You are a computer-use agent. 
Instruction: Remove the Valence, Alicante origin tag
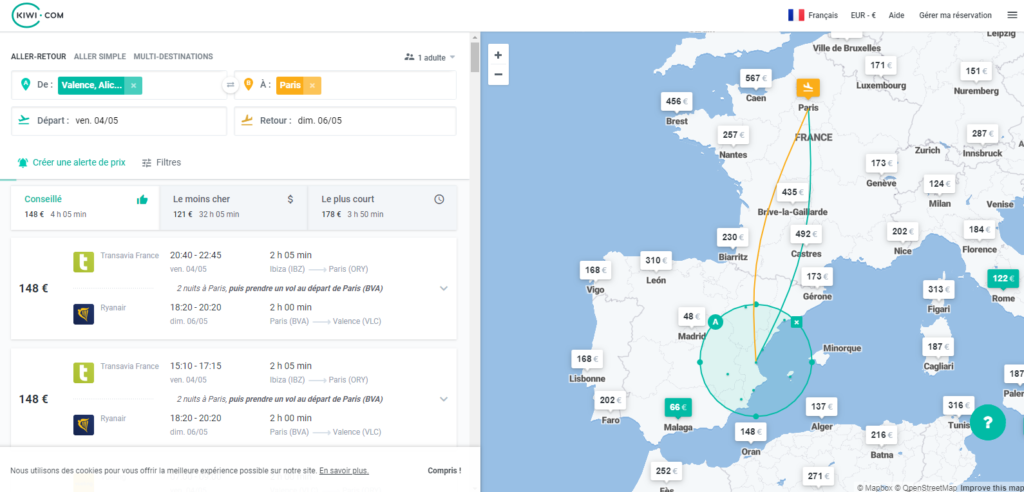[x=133, y=86]
